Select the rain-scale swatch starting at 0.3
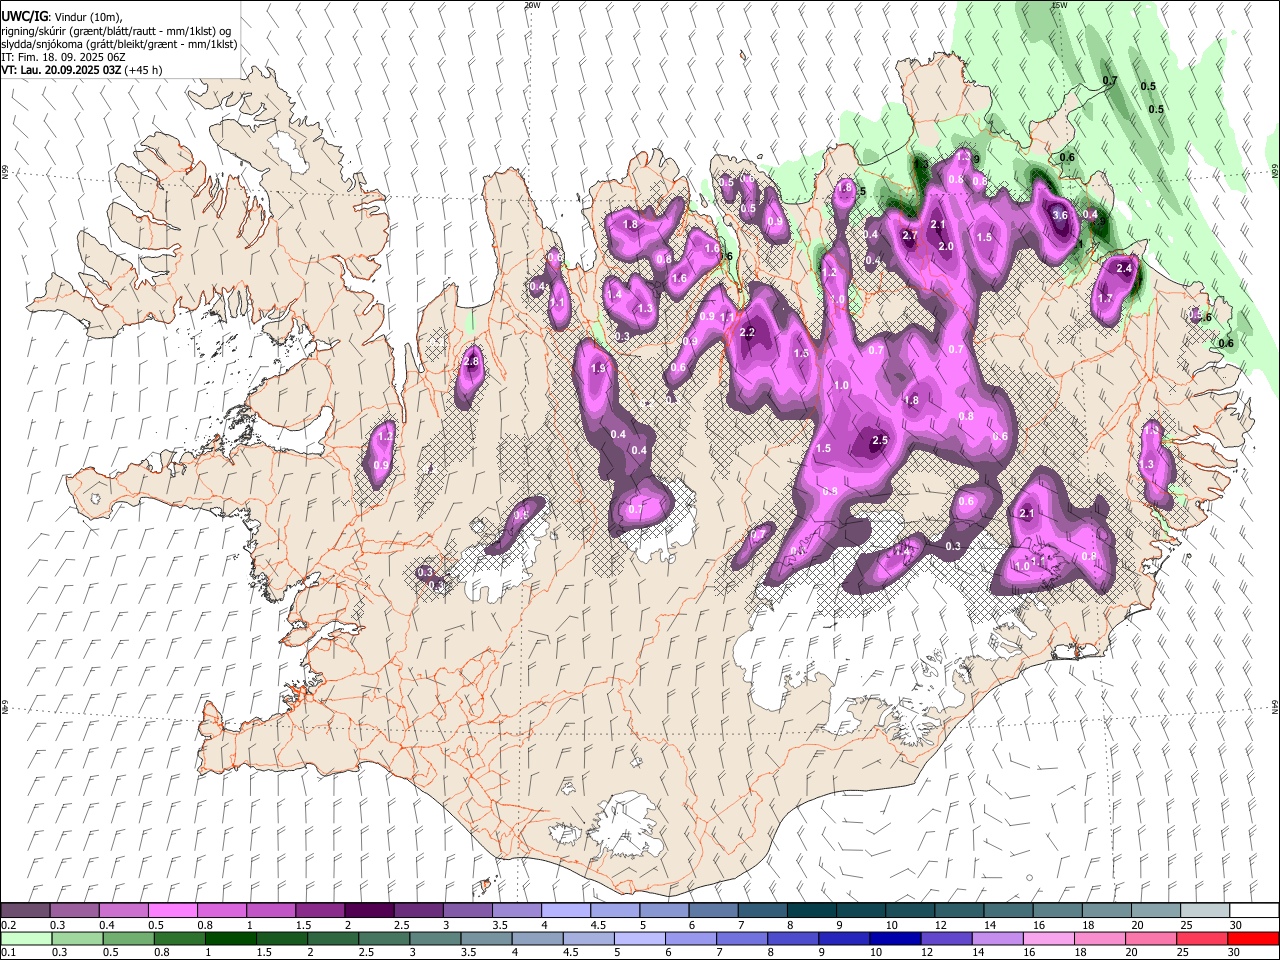1280x960 pixels. (x=77, y=938)
